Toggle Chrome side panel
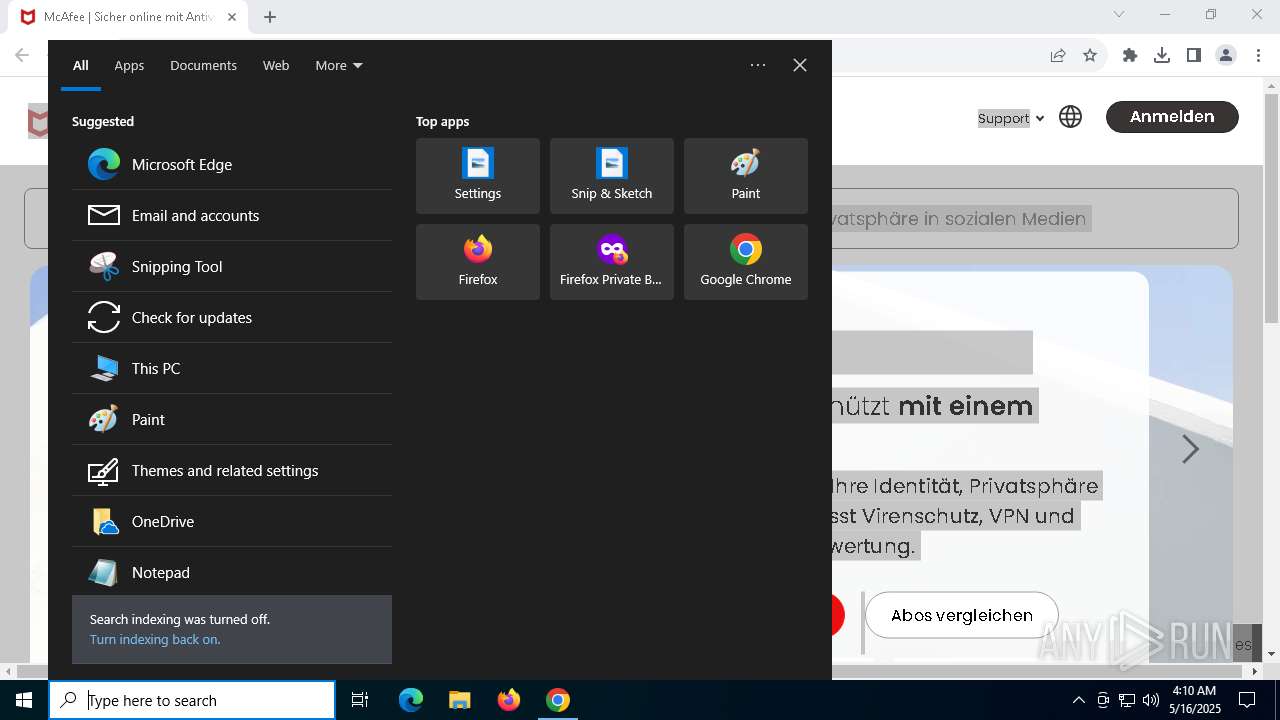 tap(1194, 55)
